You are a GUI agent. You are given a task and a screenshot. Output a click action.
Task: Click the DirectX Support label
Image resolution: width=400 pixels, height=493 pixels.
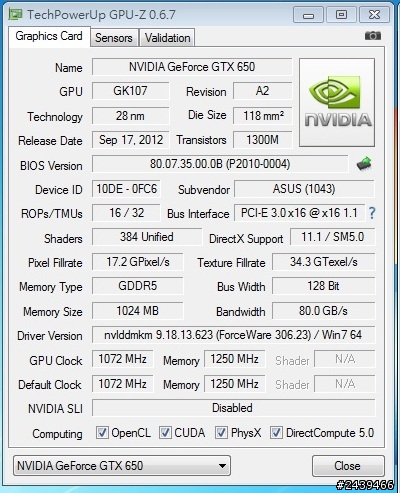coord(246,239)
